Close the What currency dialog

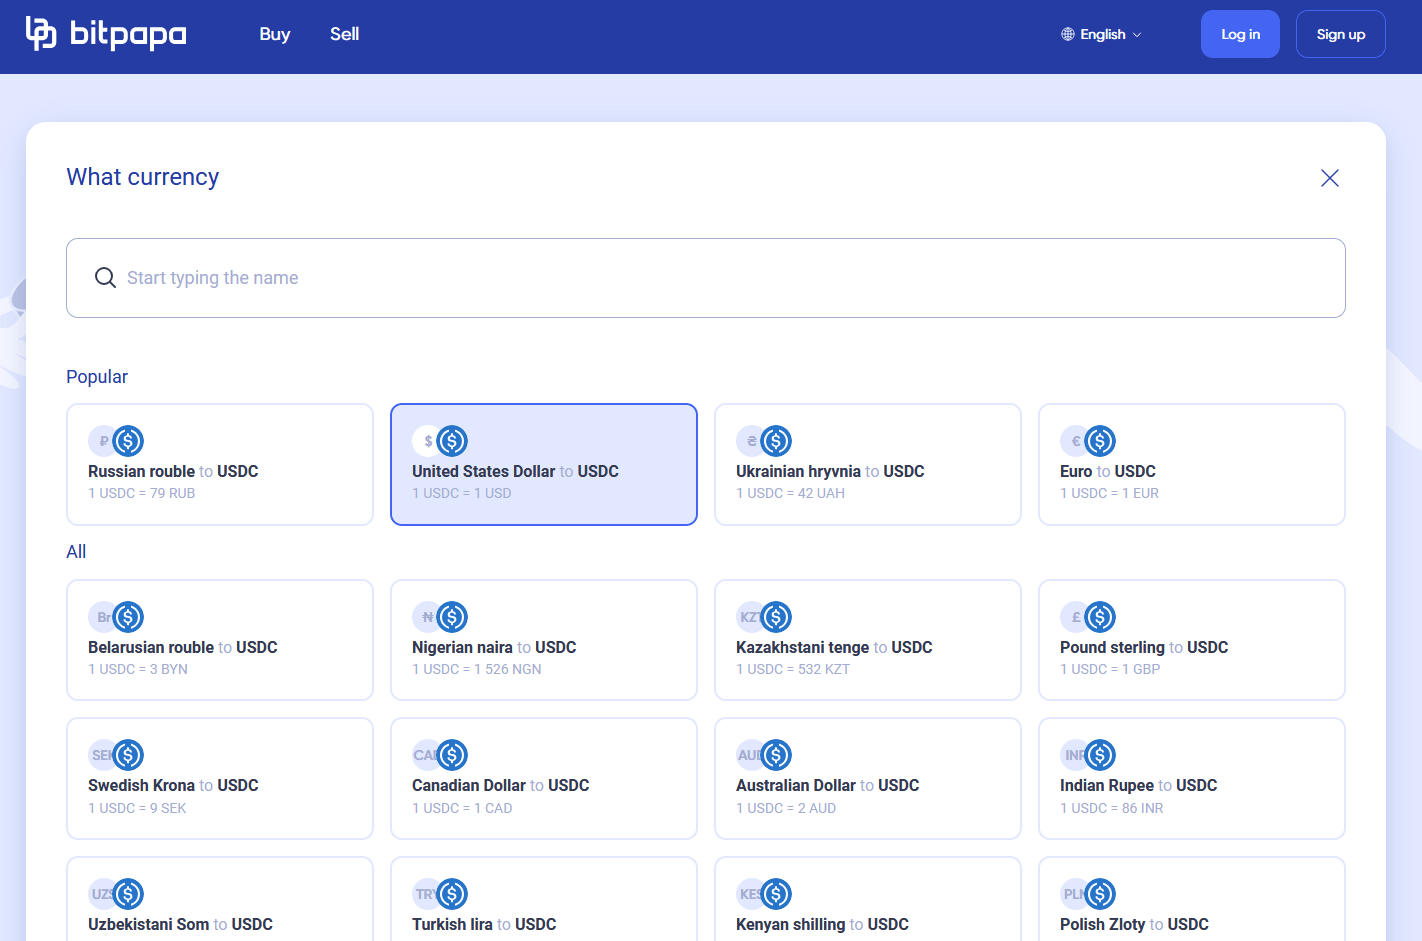coord(1330,178)
